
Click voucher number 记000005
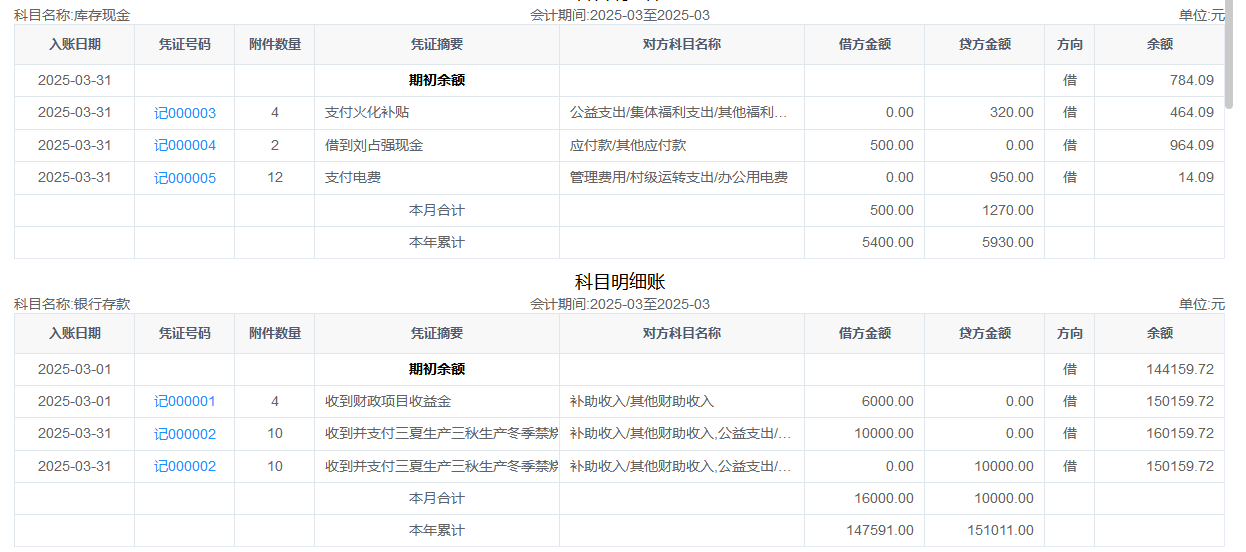pos(184,178)
